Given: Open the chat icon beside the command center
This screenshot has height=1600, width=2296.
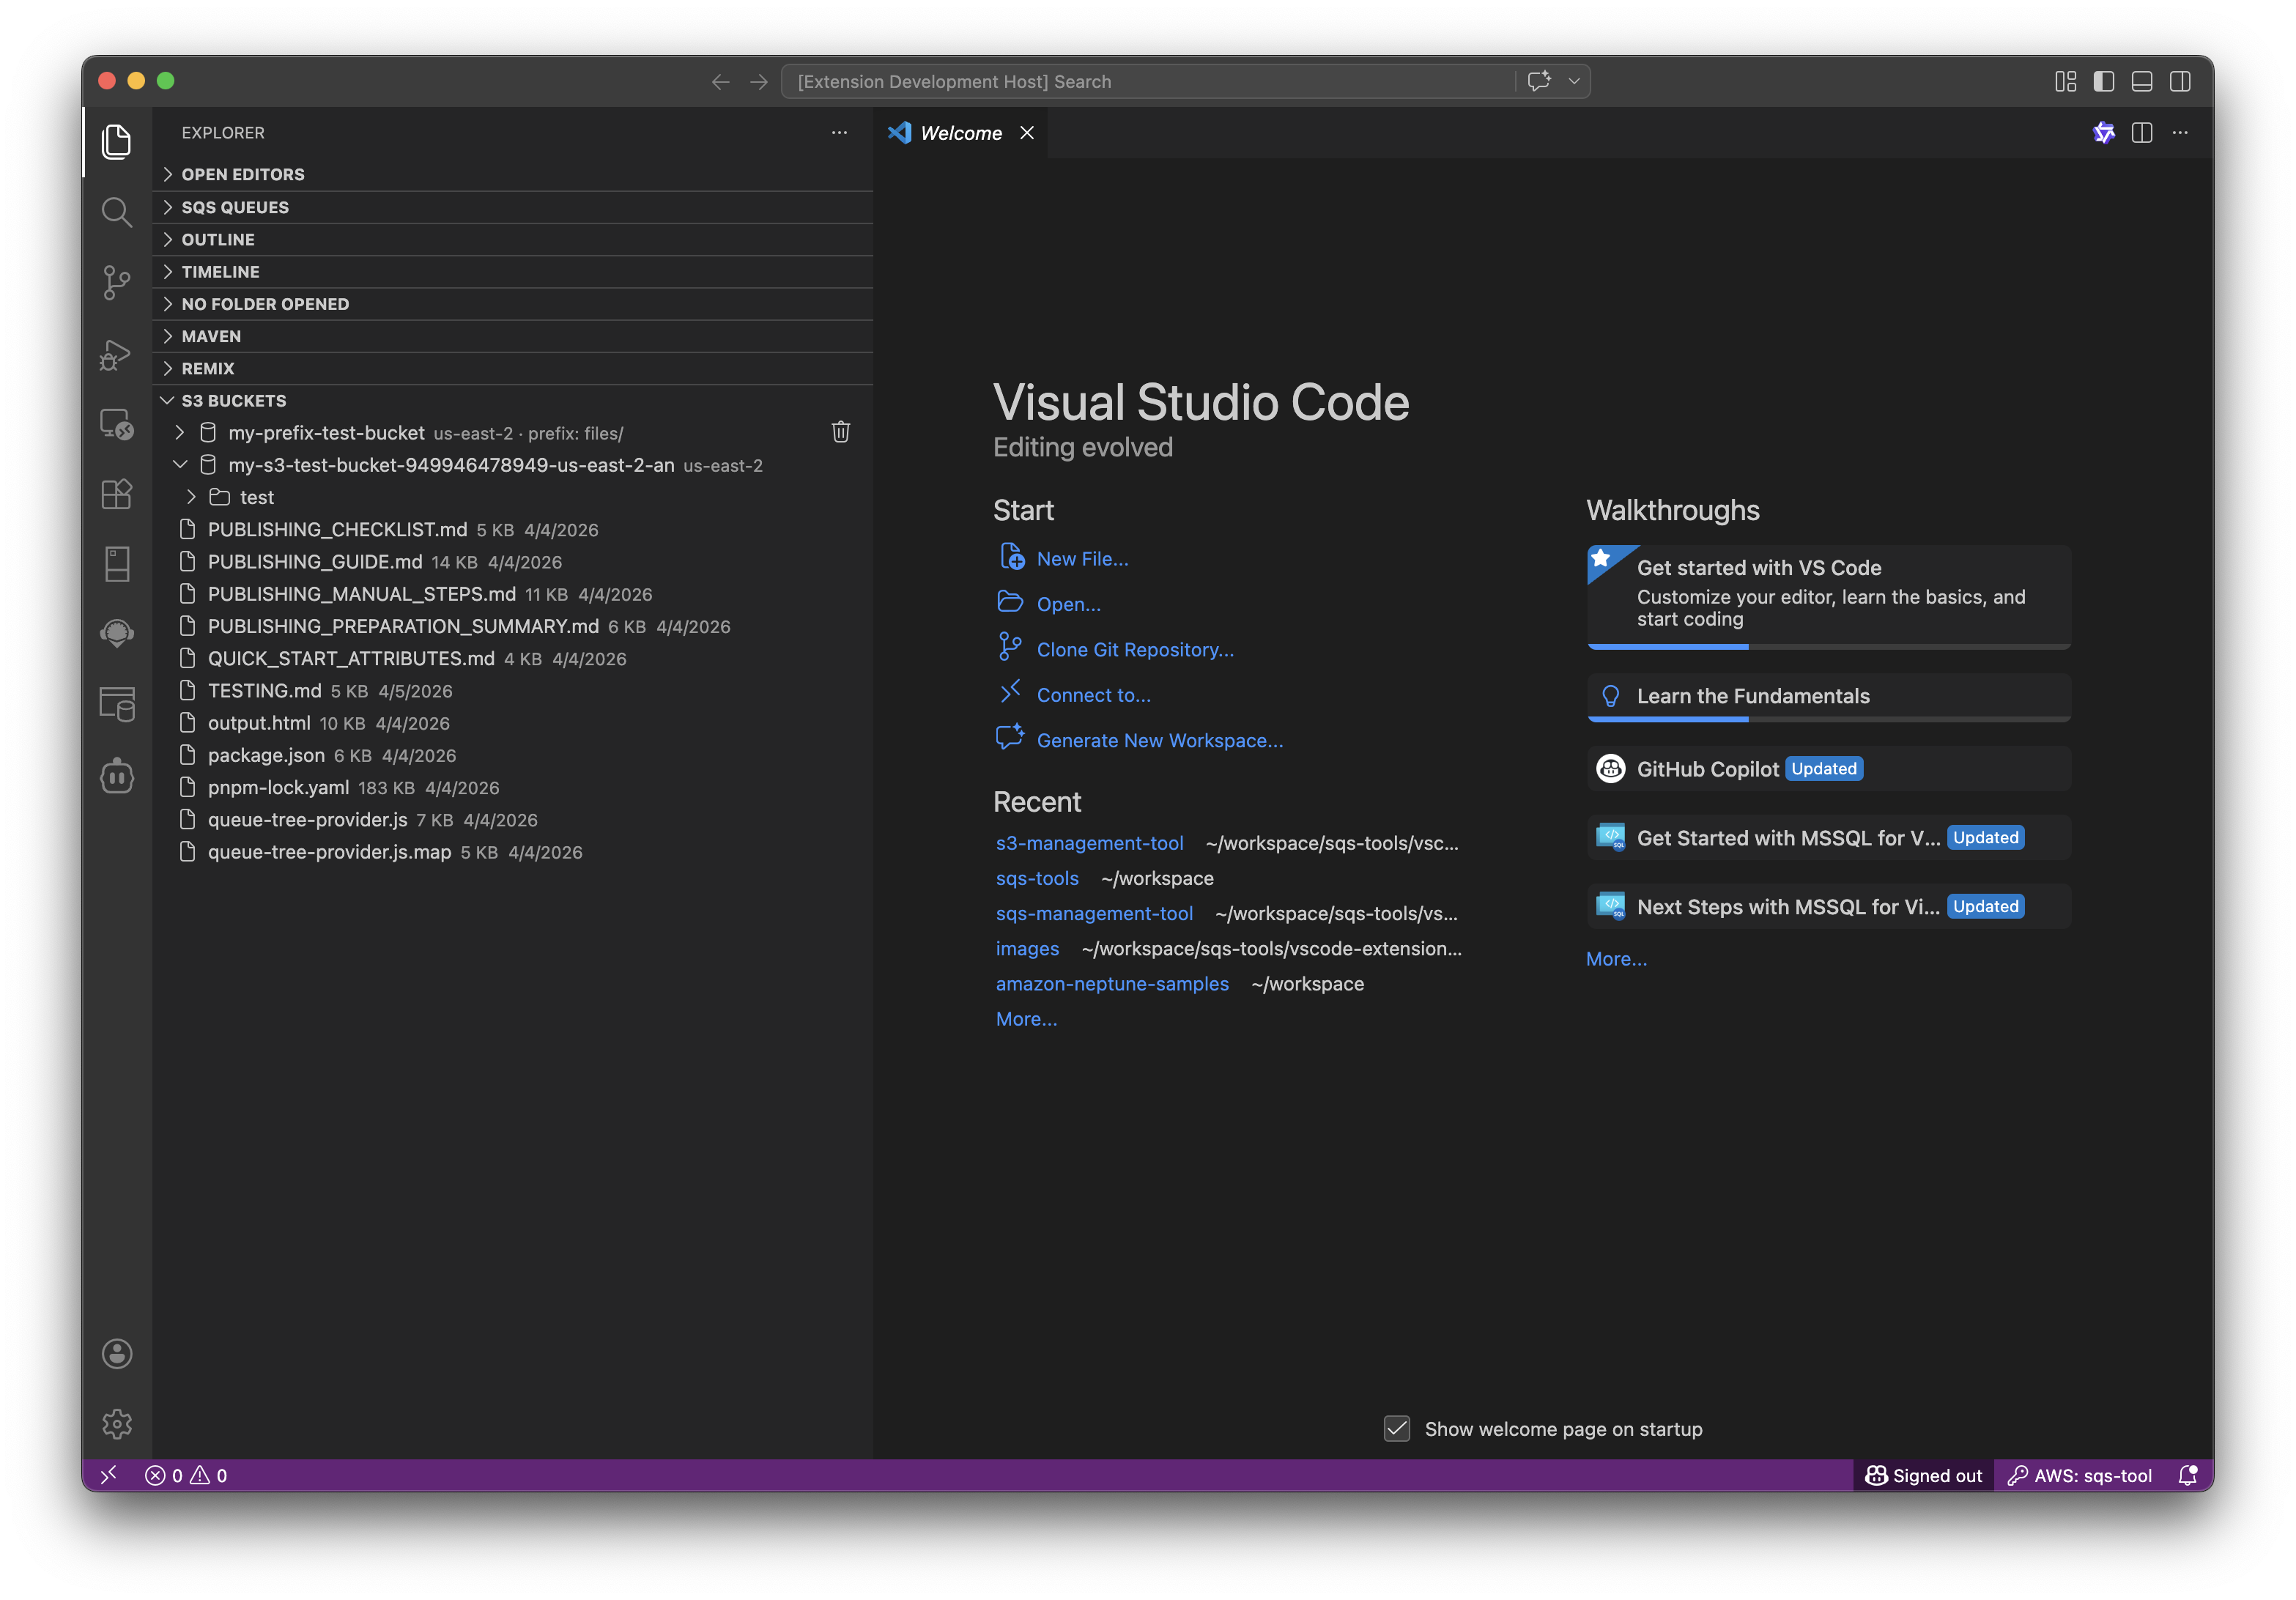Looking at the screenshot, I should [x=1539, y=81].
